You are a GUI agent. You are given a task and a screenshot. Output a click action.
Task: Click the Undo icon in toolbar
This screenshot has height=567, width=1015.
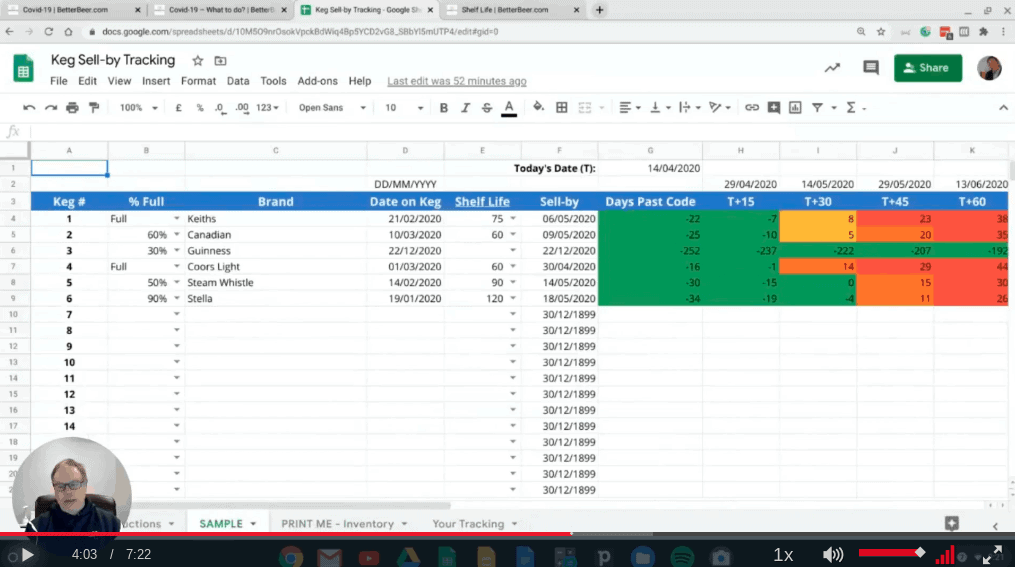28,107
